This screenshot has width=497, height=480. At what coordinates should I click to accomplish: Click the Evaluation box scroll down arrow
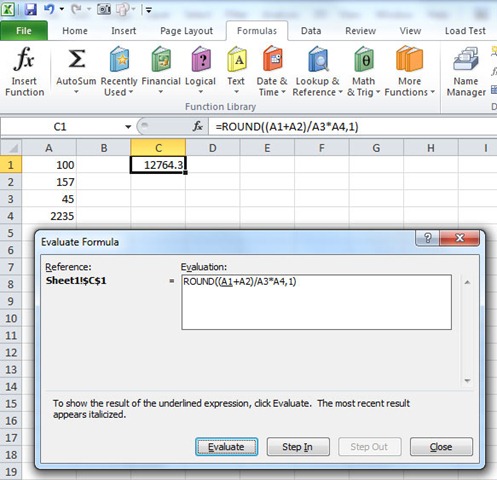(x=467, y=380)
